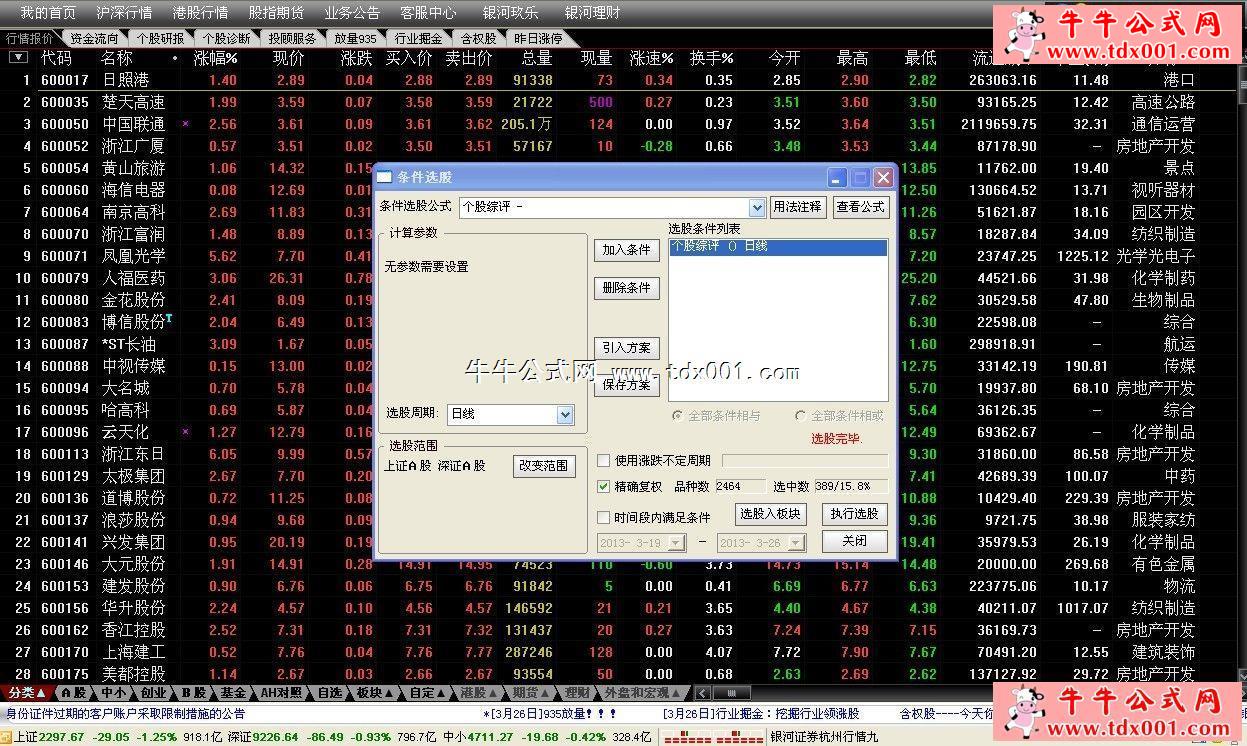Toggle the 精确复权 checkbox
This screenshot has width=1247, height=746.
[604, 487]
